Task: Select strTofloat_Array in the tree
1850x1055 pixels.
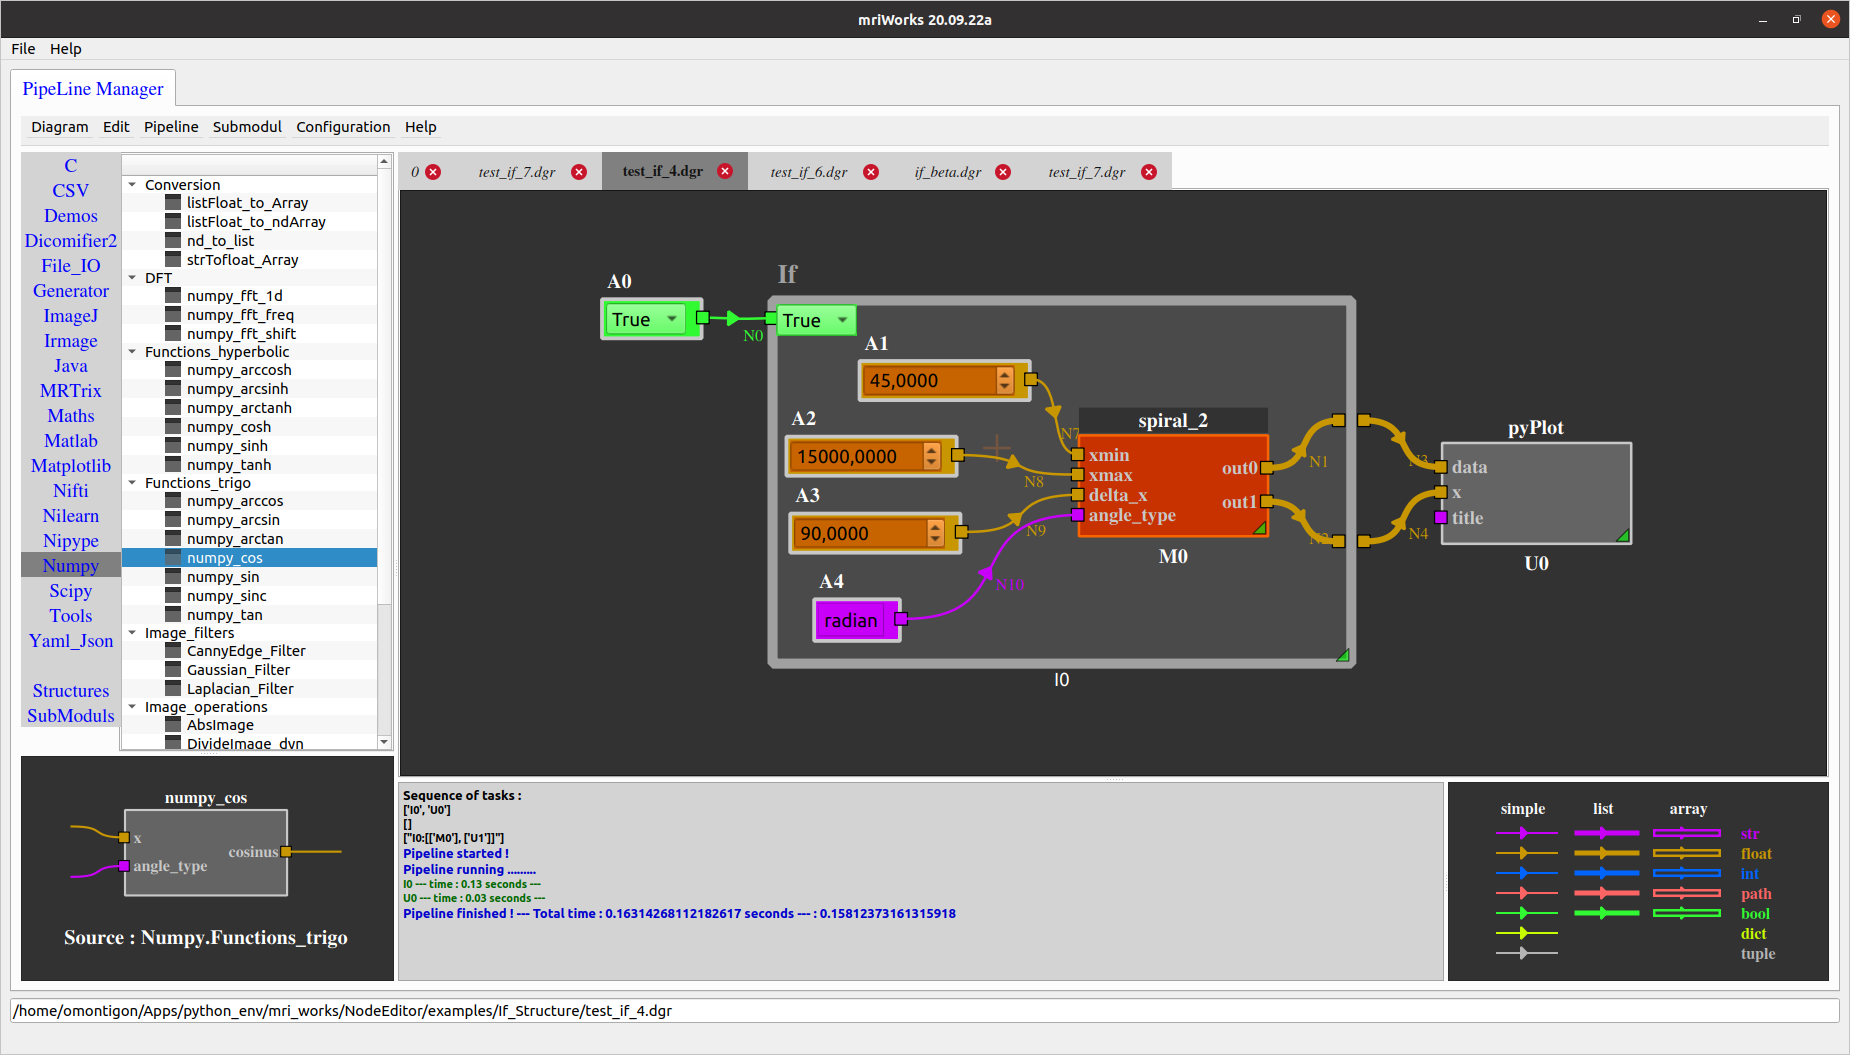Action: coord(242,260)
